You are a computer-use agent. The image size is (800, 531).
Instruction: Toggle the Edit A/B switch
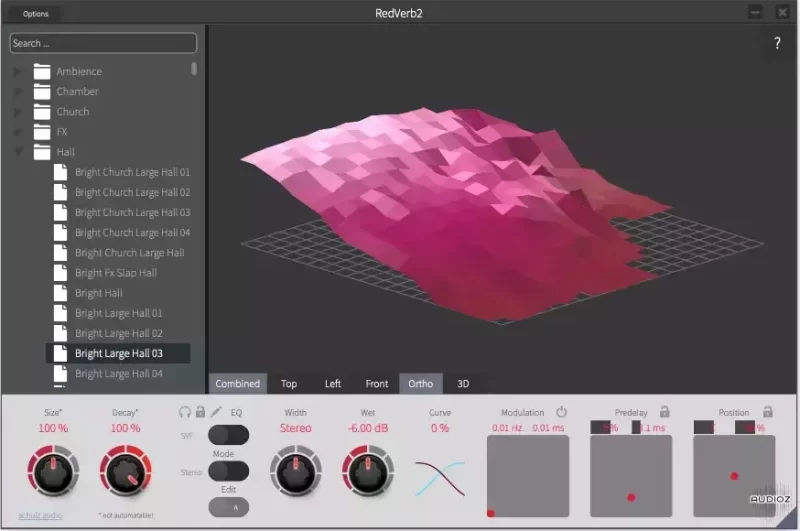click(x=229, y=508)
